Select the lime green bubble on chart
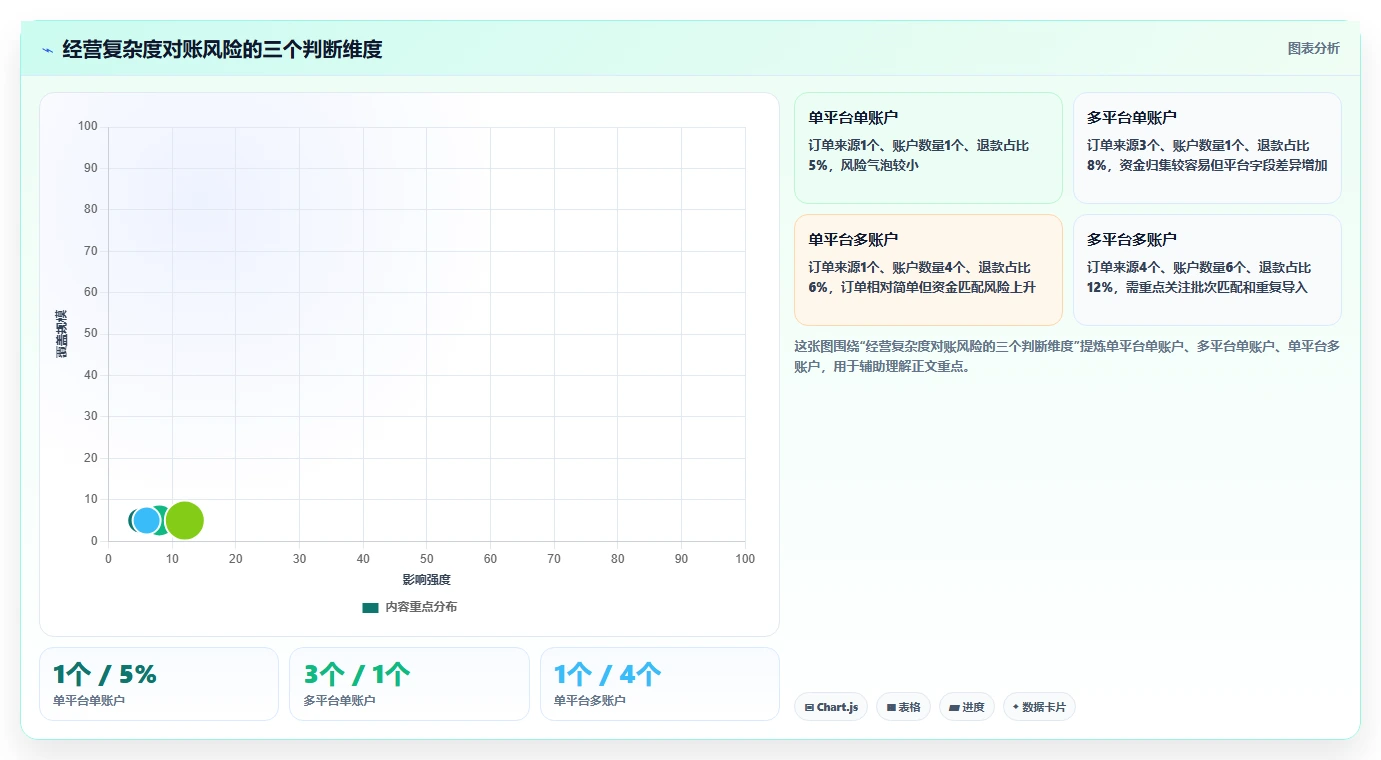This screenshot has height=760, width=1381. click(x=185, y=520)
